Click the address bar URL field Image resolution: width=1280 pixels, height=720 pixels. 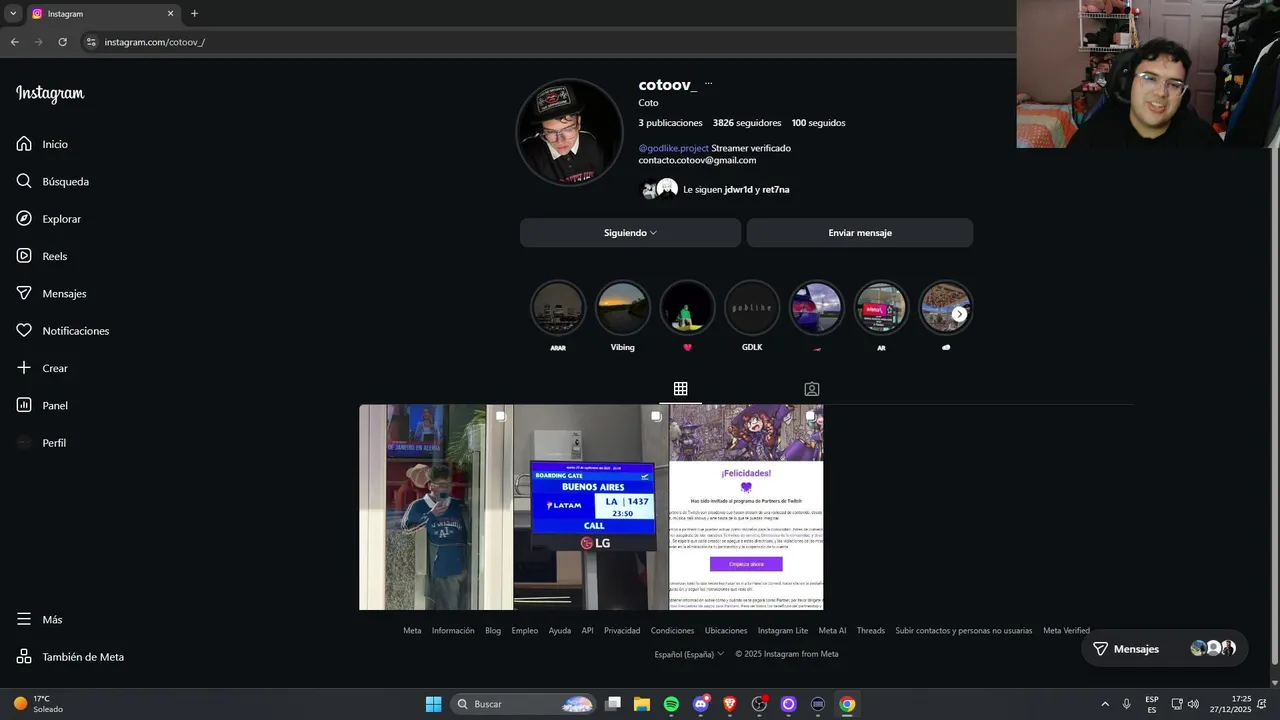coord(154,42)
